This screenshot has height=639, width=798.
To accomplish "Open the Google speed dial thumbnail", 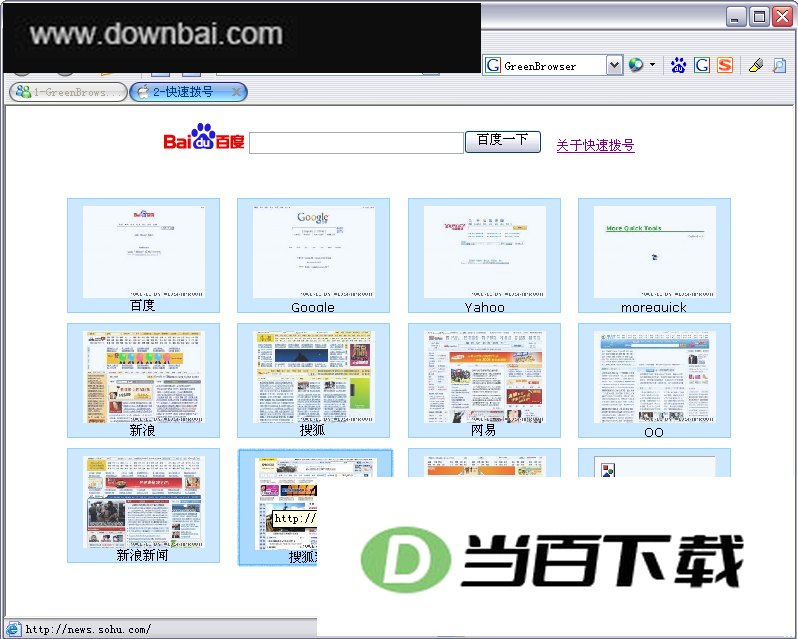I will [x=314, y=255].
